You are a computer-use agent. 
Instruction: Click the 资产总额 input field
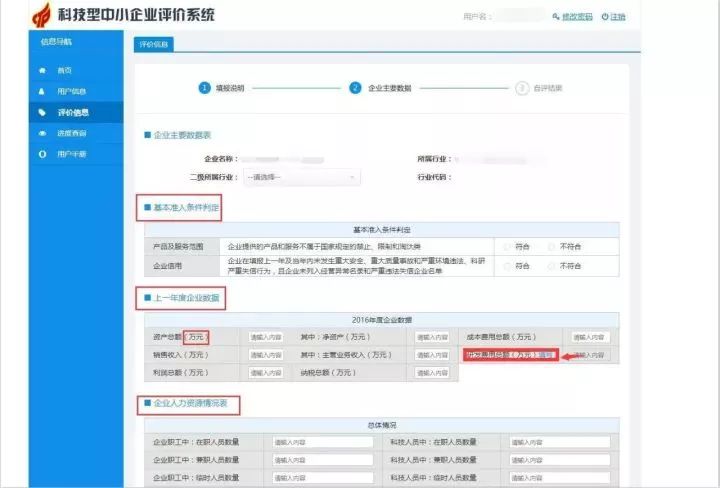264,337
